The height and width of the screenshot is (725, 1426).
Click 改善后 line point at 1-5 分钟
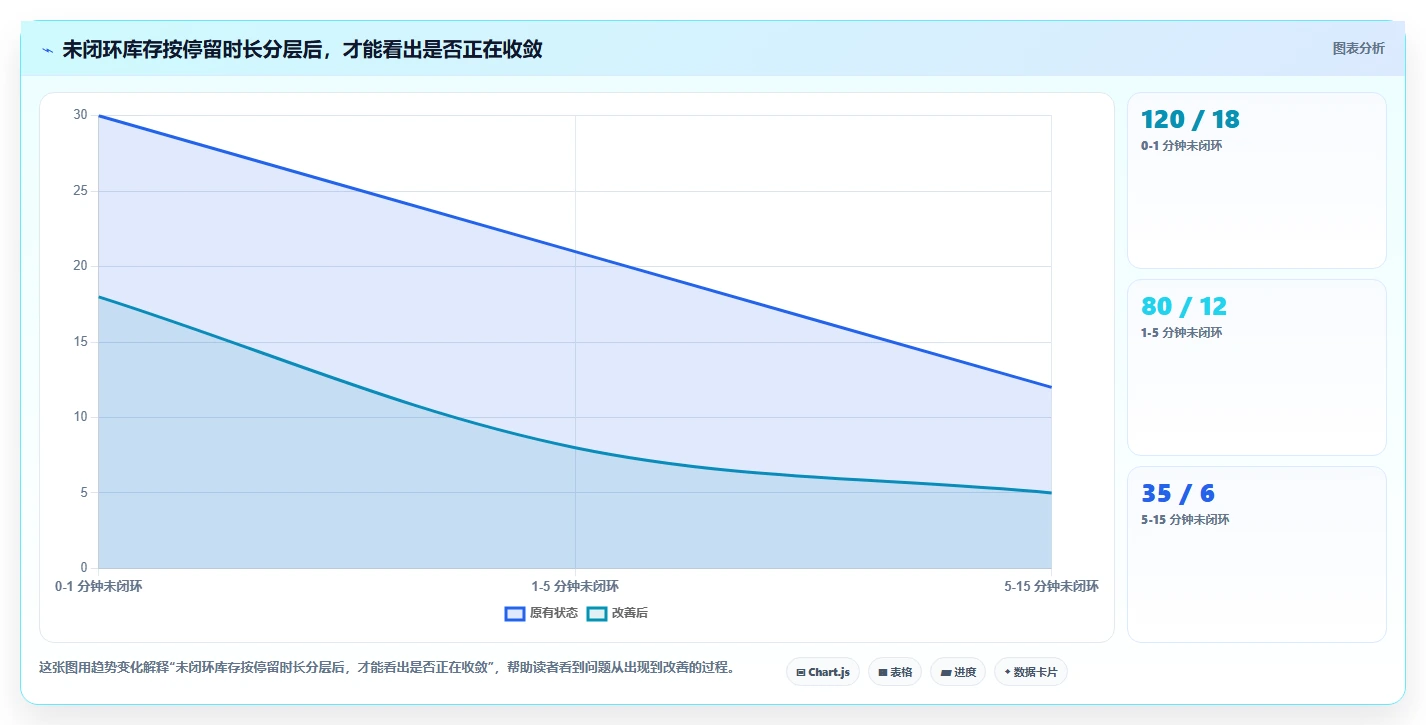pos(575,447)
